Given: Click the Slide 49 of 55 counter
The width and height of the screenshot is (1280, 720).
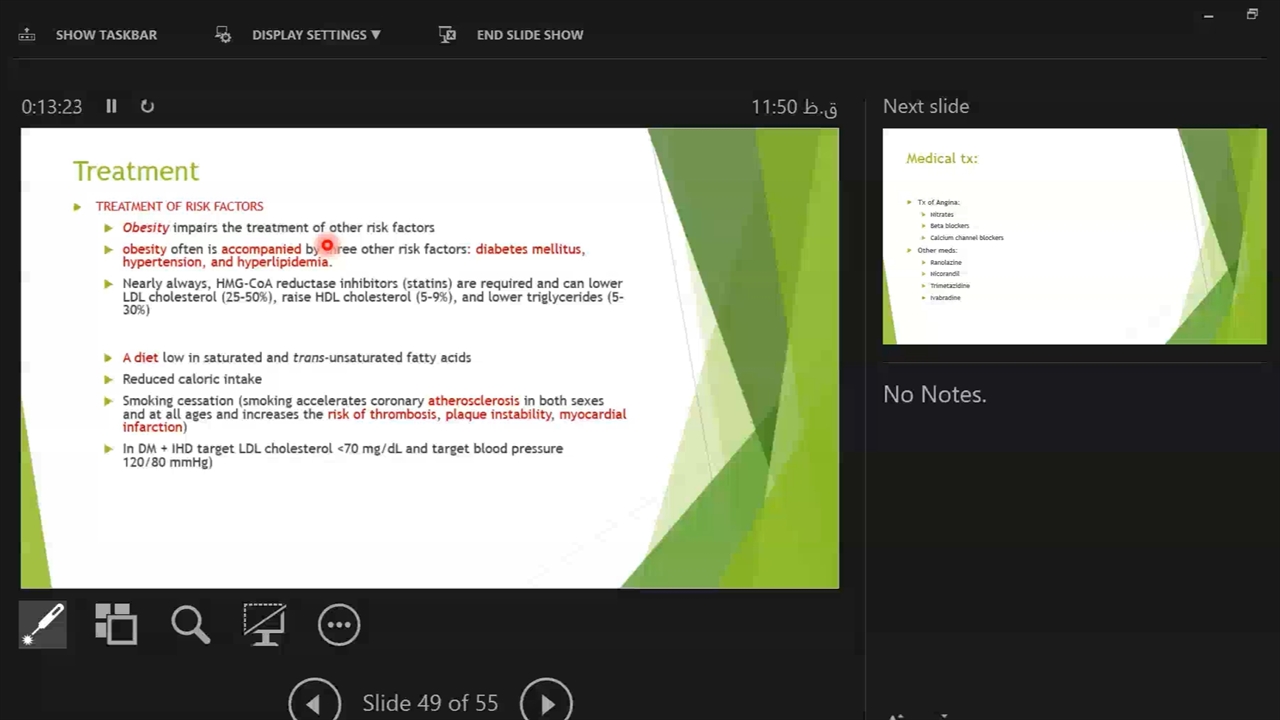Looking at the screenshot, I should coord(430,703).
